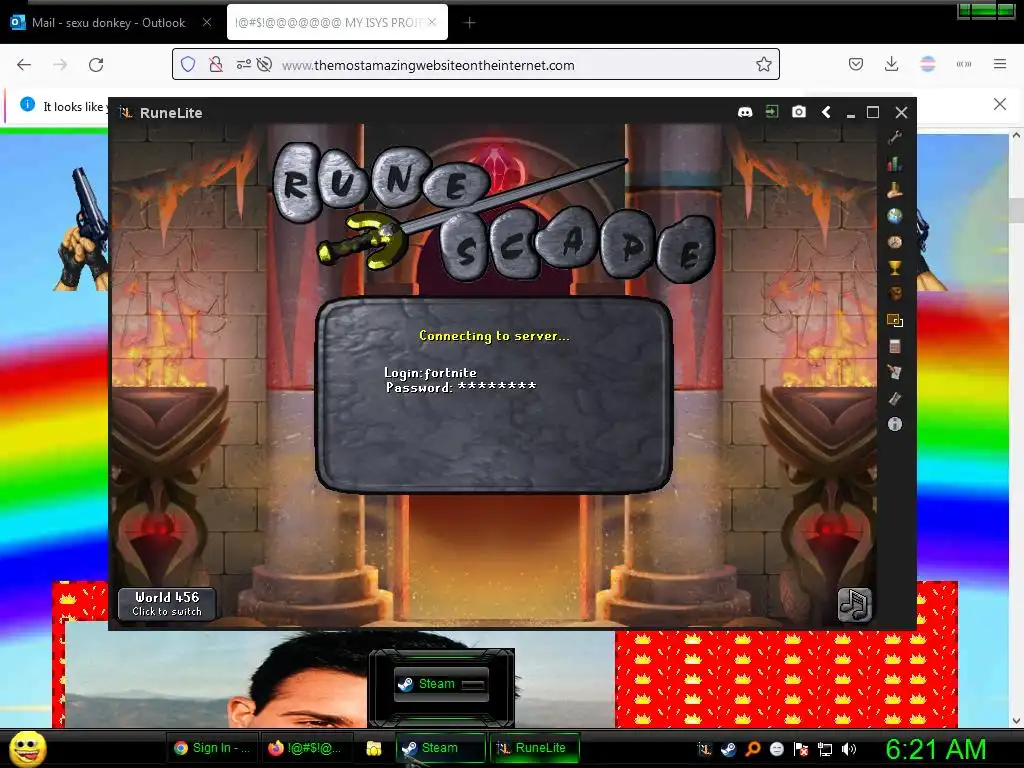
Task: Switch to RuneLite taskbar button
Action: coord(534,748)
